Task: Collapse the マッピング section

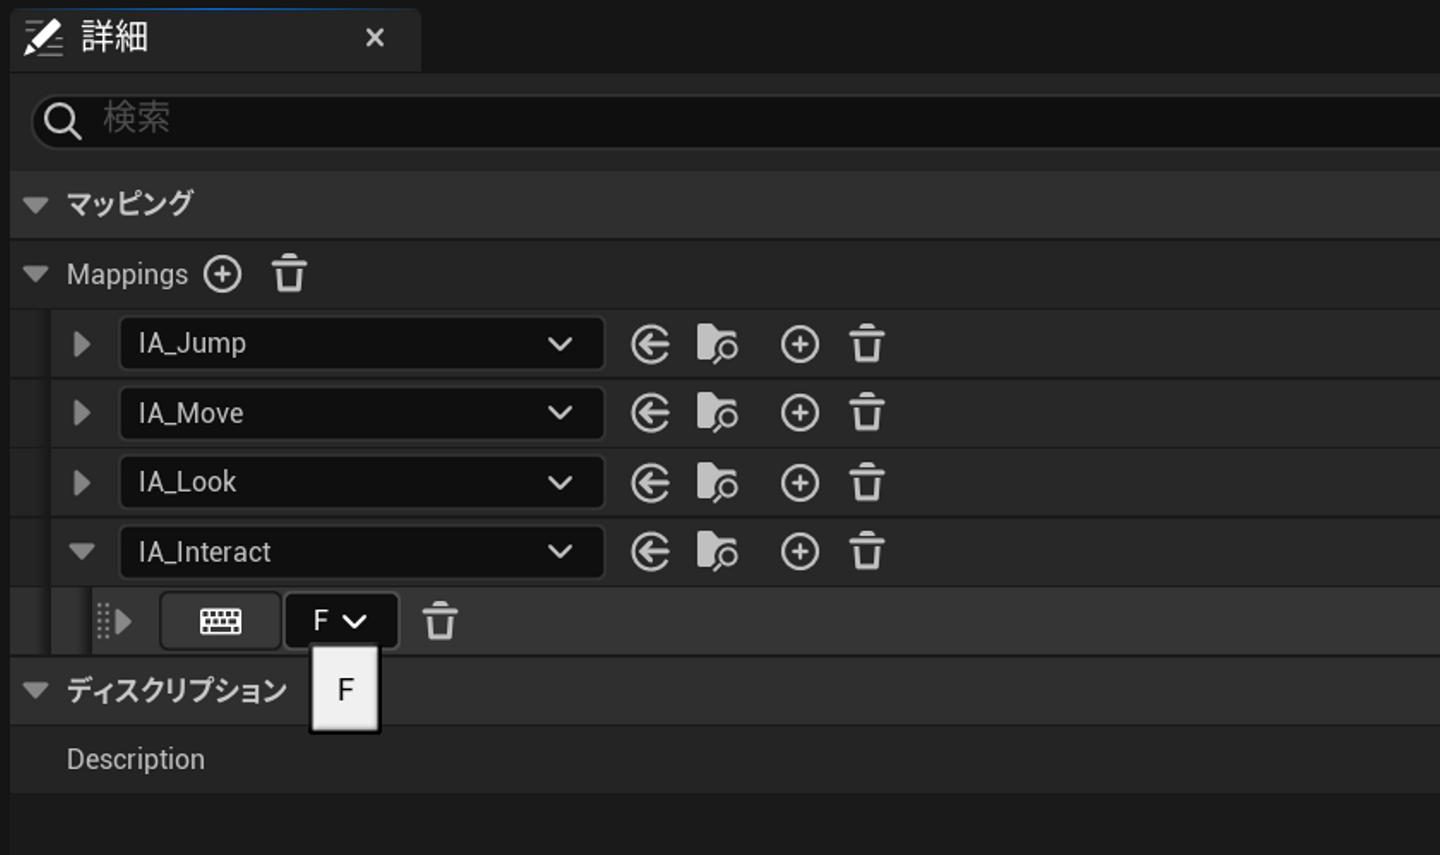Action: pos(36,205)
